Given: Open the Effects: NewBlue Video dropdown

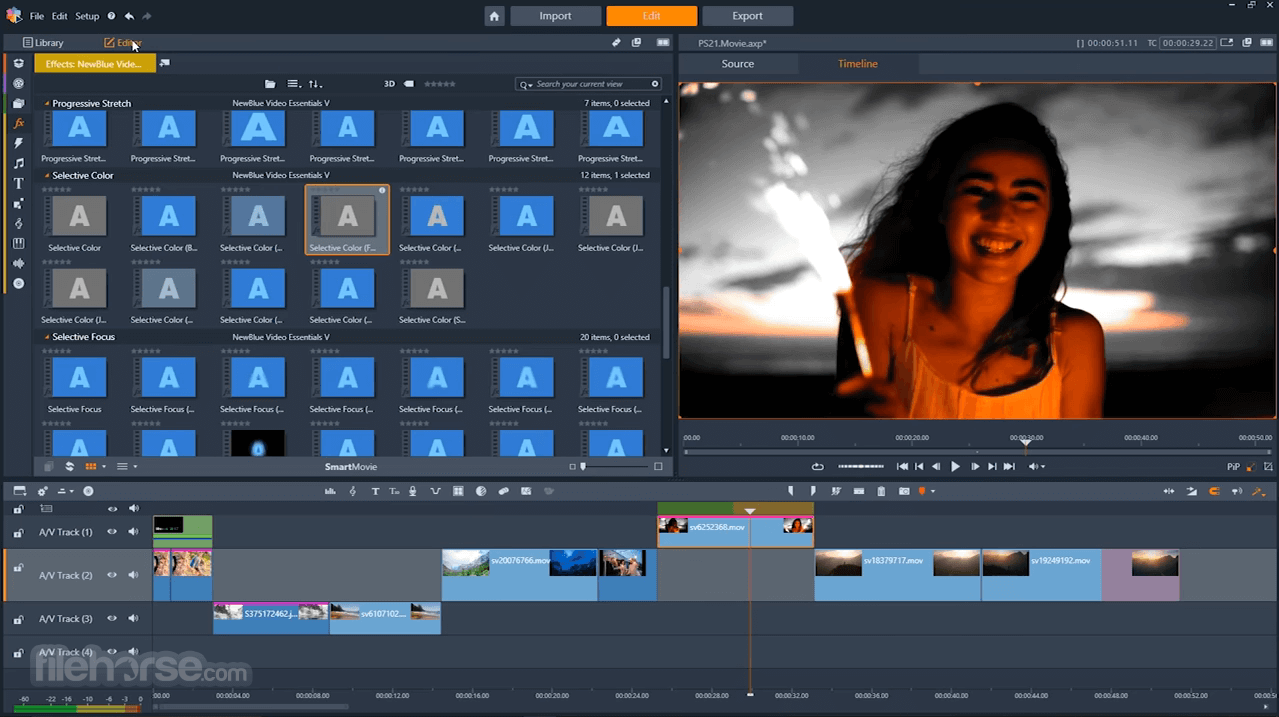Looking at the screenshot, I should tap(95, 62).
